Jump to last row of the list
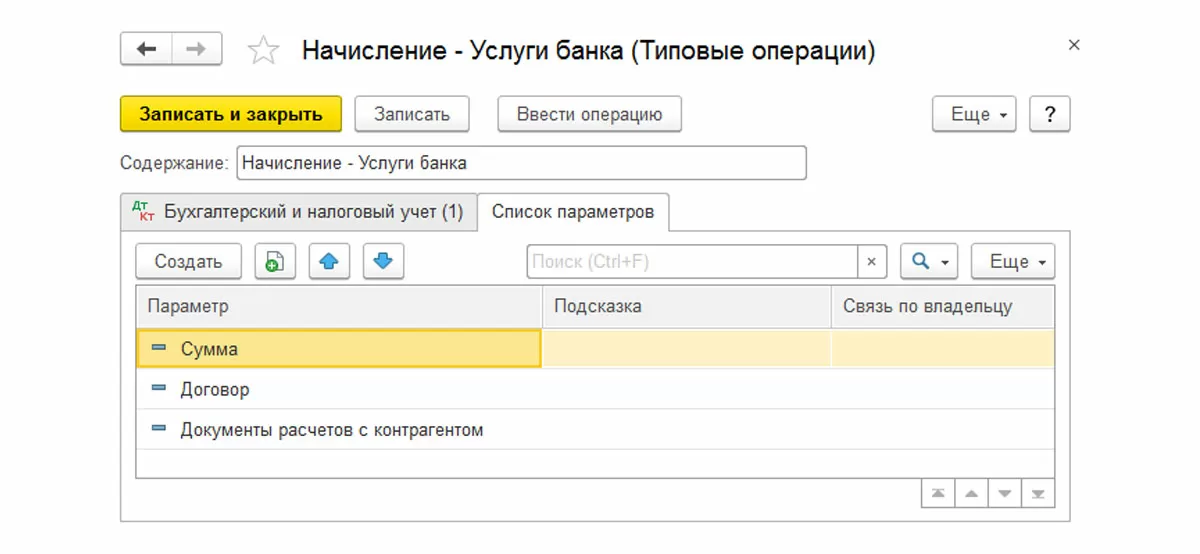Viewport: 1200px width, 554px height. 1038,494
